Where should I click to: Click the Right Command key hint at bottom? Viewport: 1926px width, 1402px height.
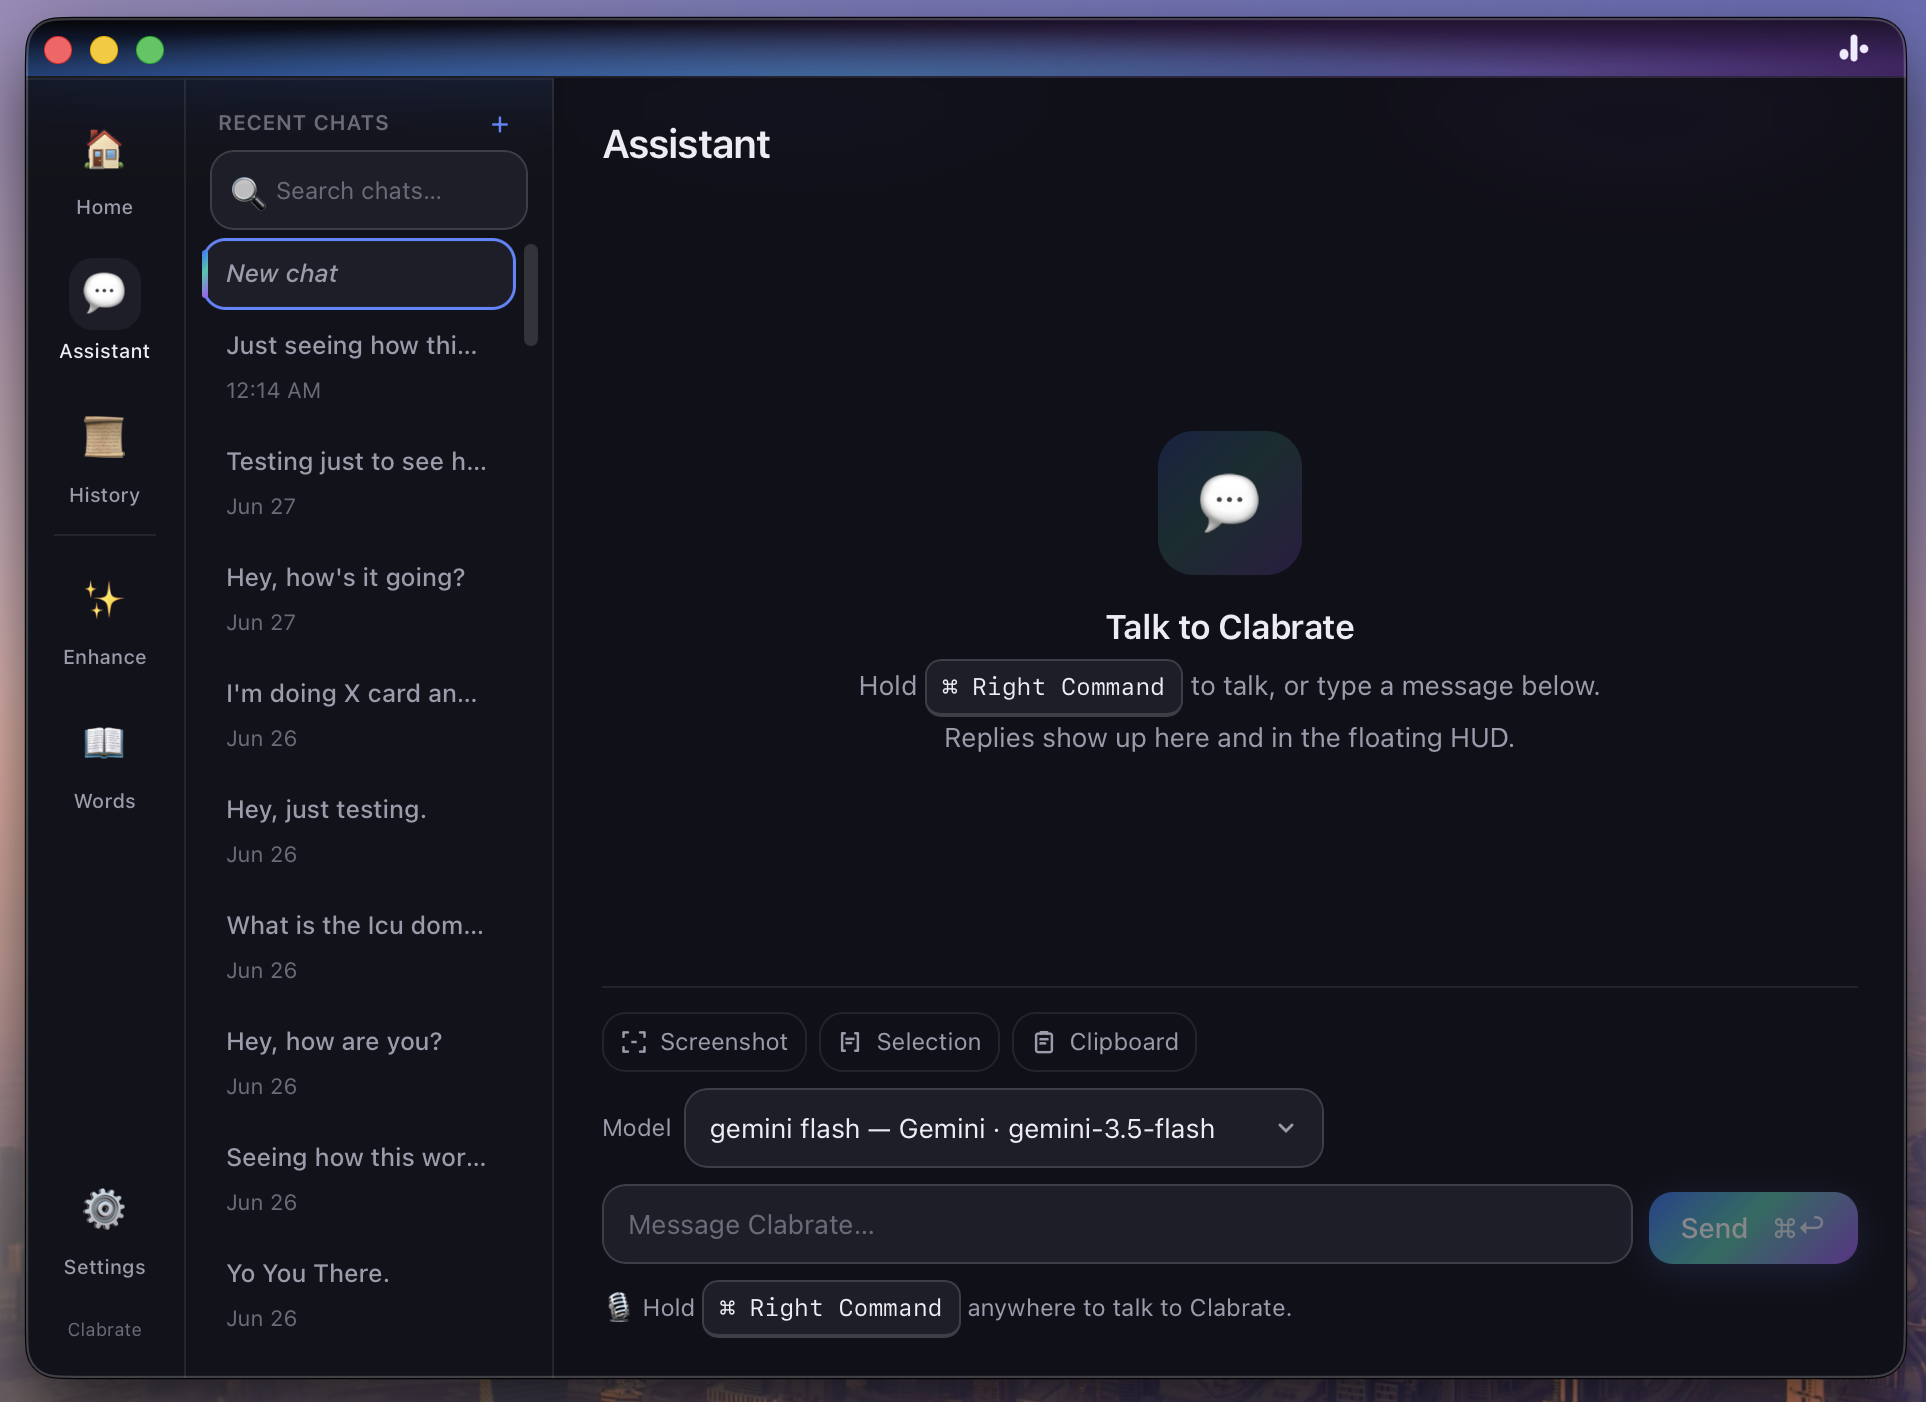(x=831, y=1308)
